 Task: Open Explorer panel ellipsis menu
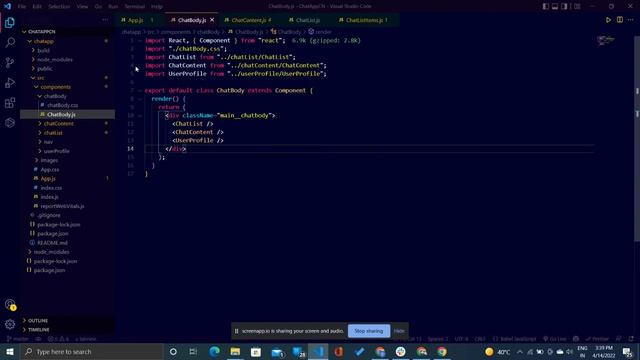(105, 20)
